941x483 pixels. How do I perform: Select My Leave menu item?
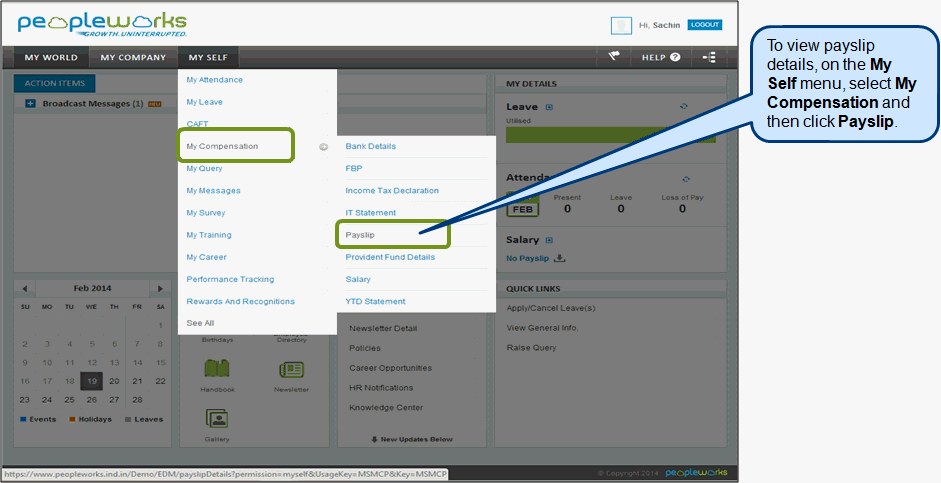pyautogui.click(x=205, y=102)
